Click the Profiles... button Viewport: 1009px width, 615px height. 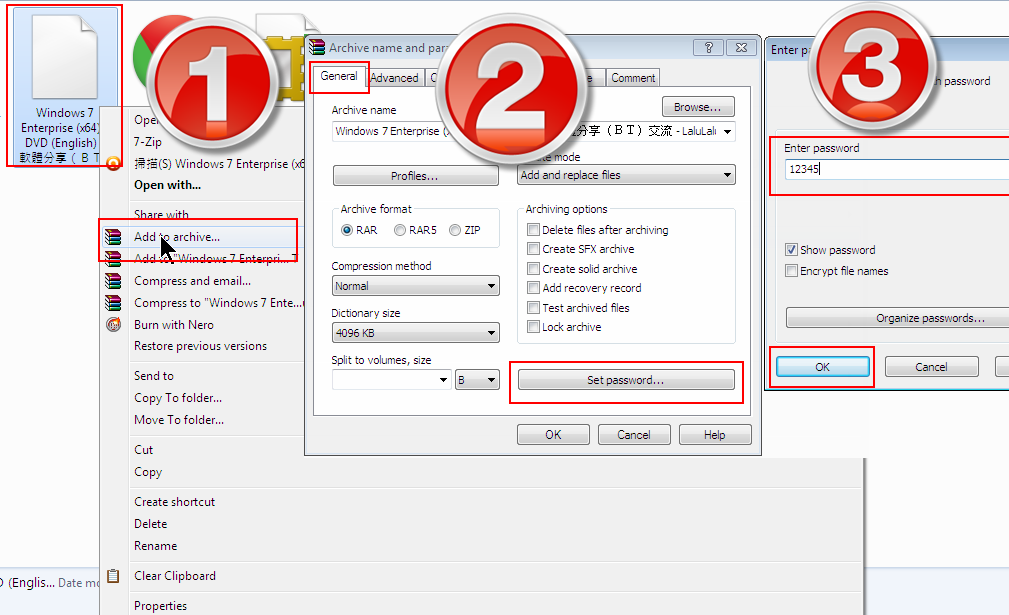(x=416, y=176)
